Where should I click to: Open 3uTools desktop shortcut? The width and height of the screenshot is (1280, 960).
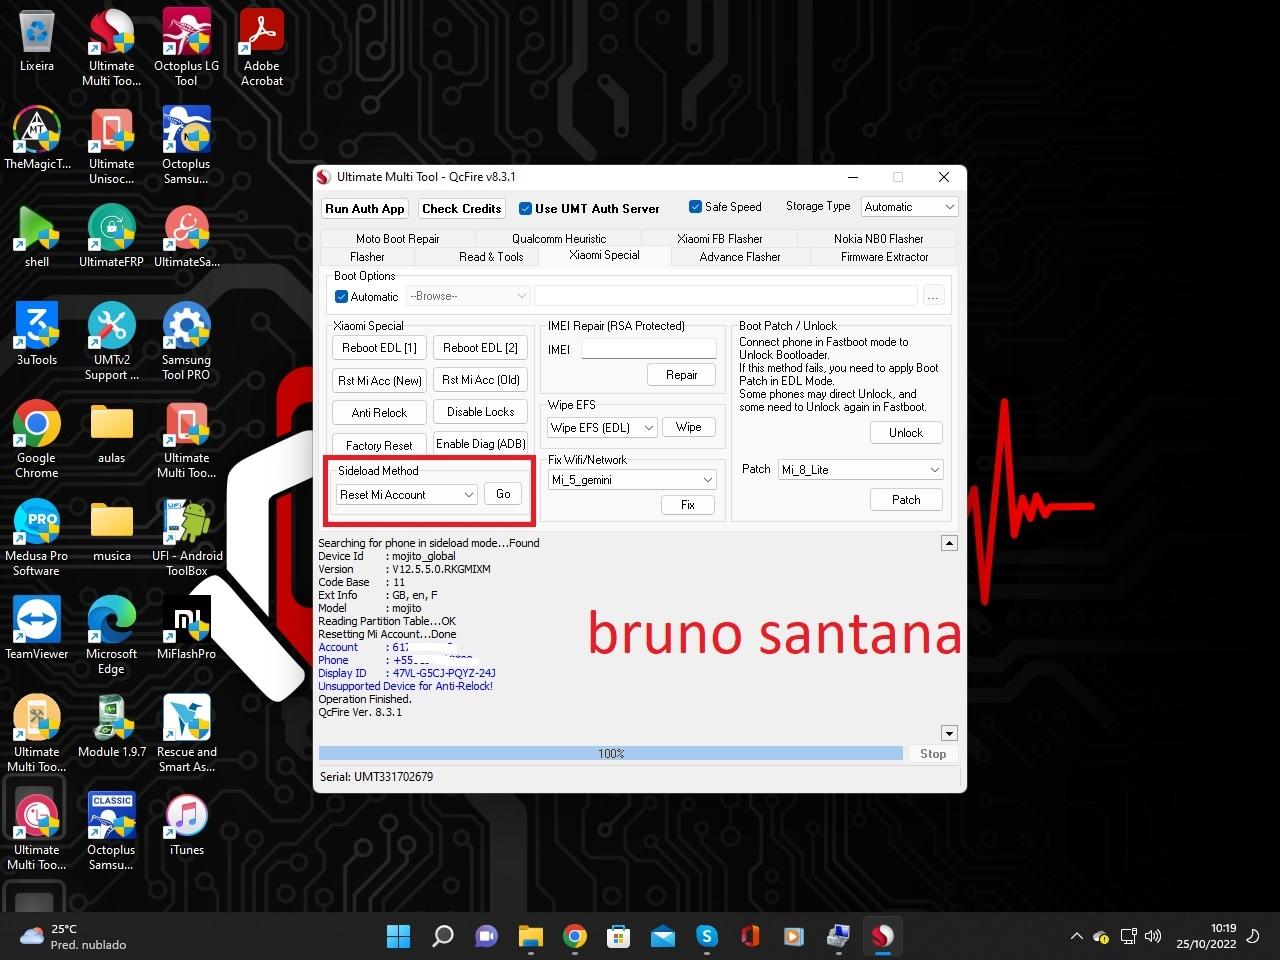tap(37, 335)
